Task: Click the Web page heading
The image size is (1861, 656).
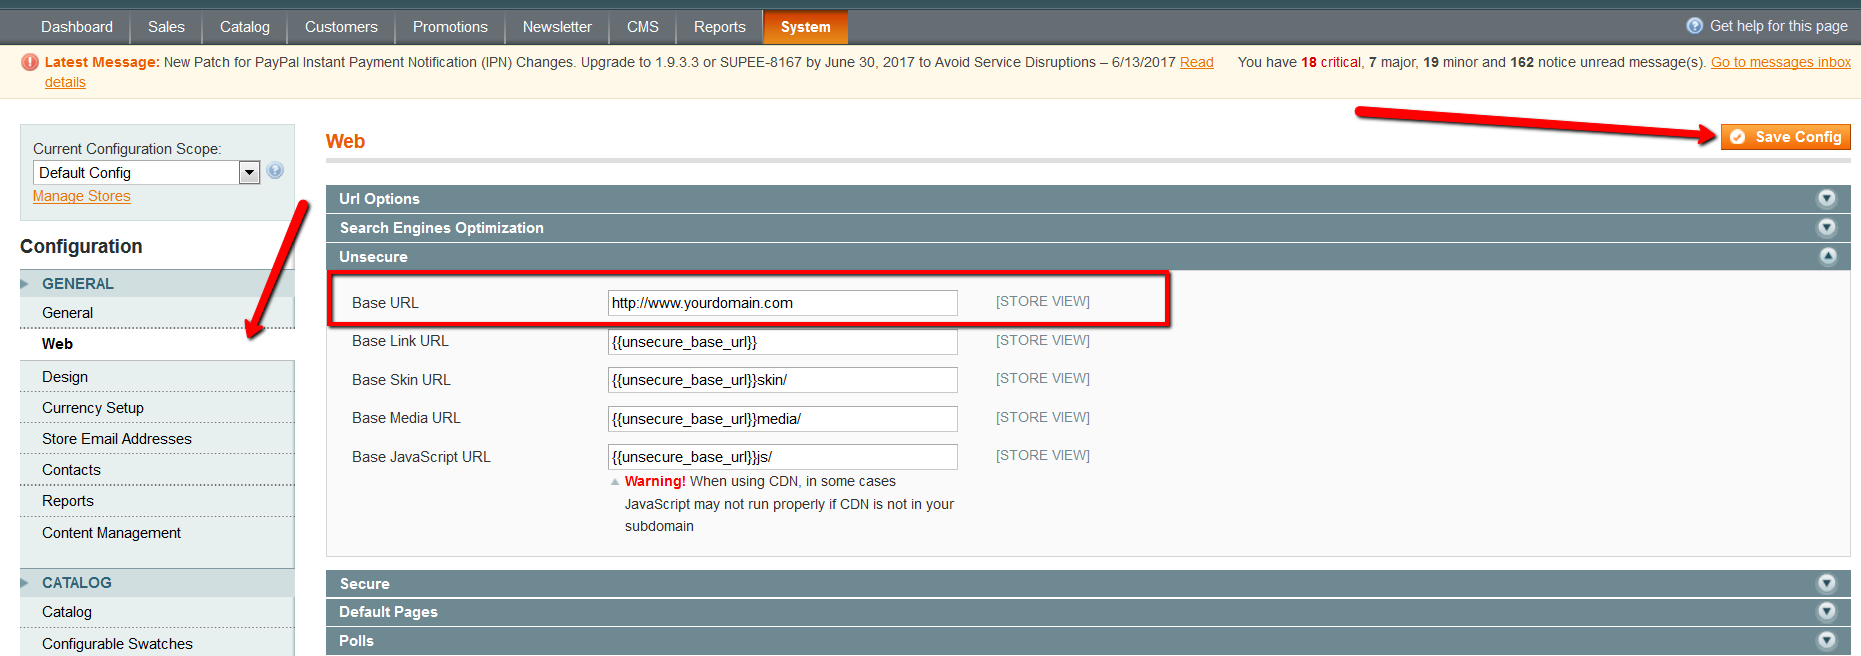Action: (345, 141)
